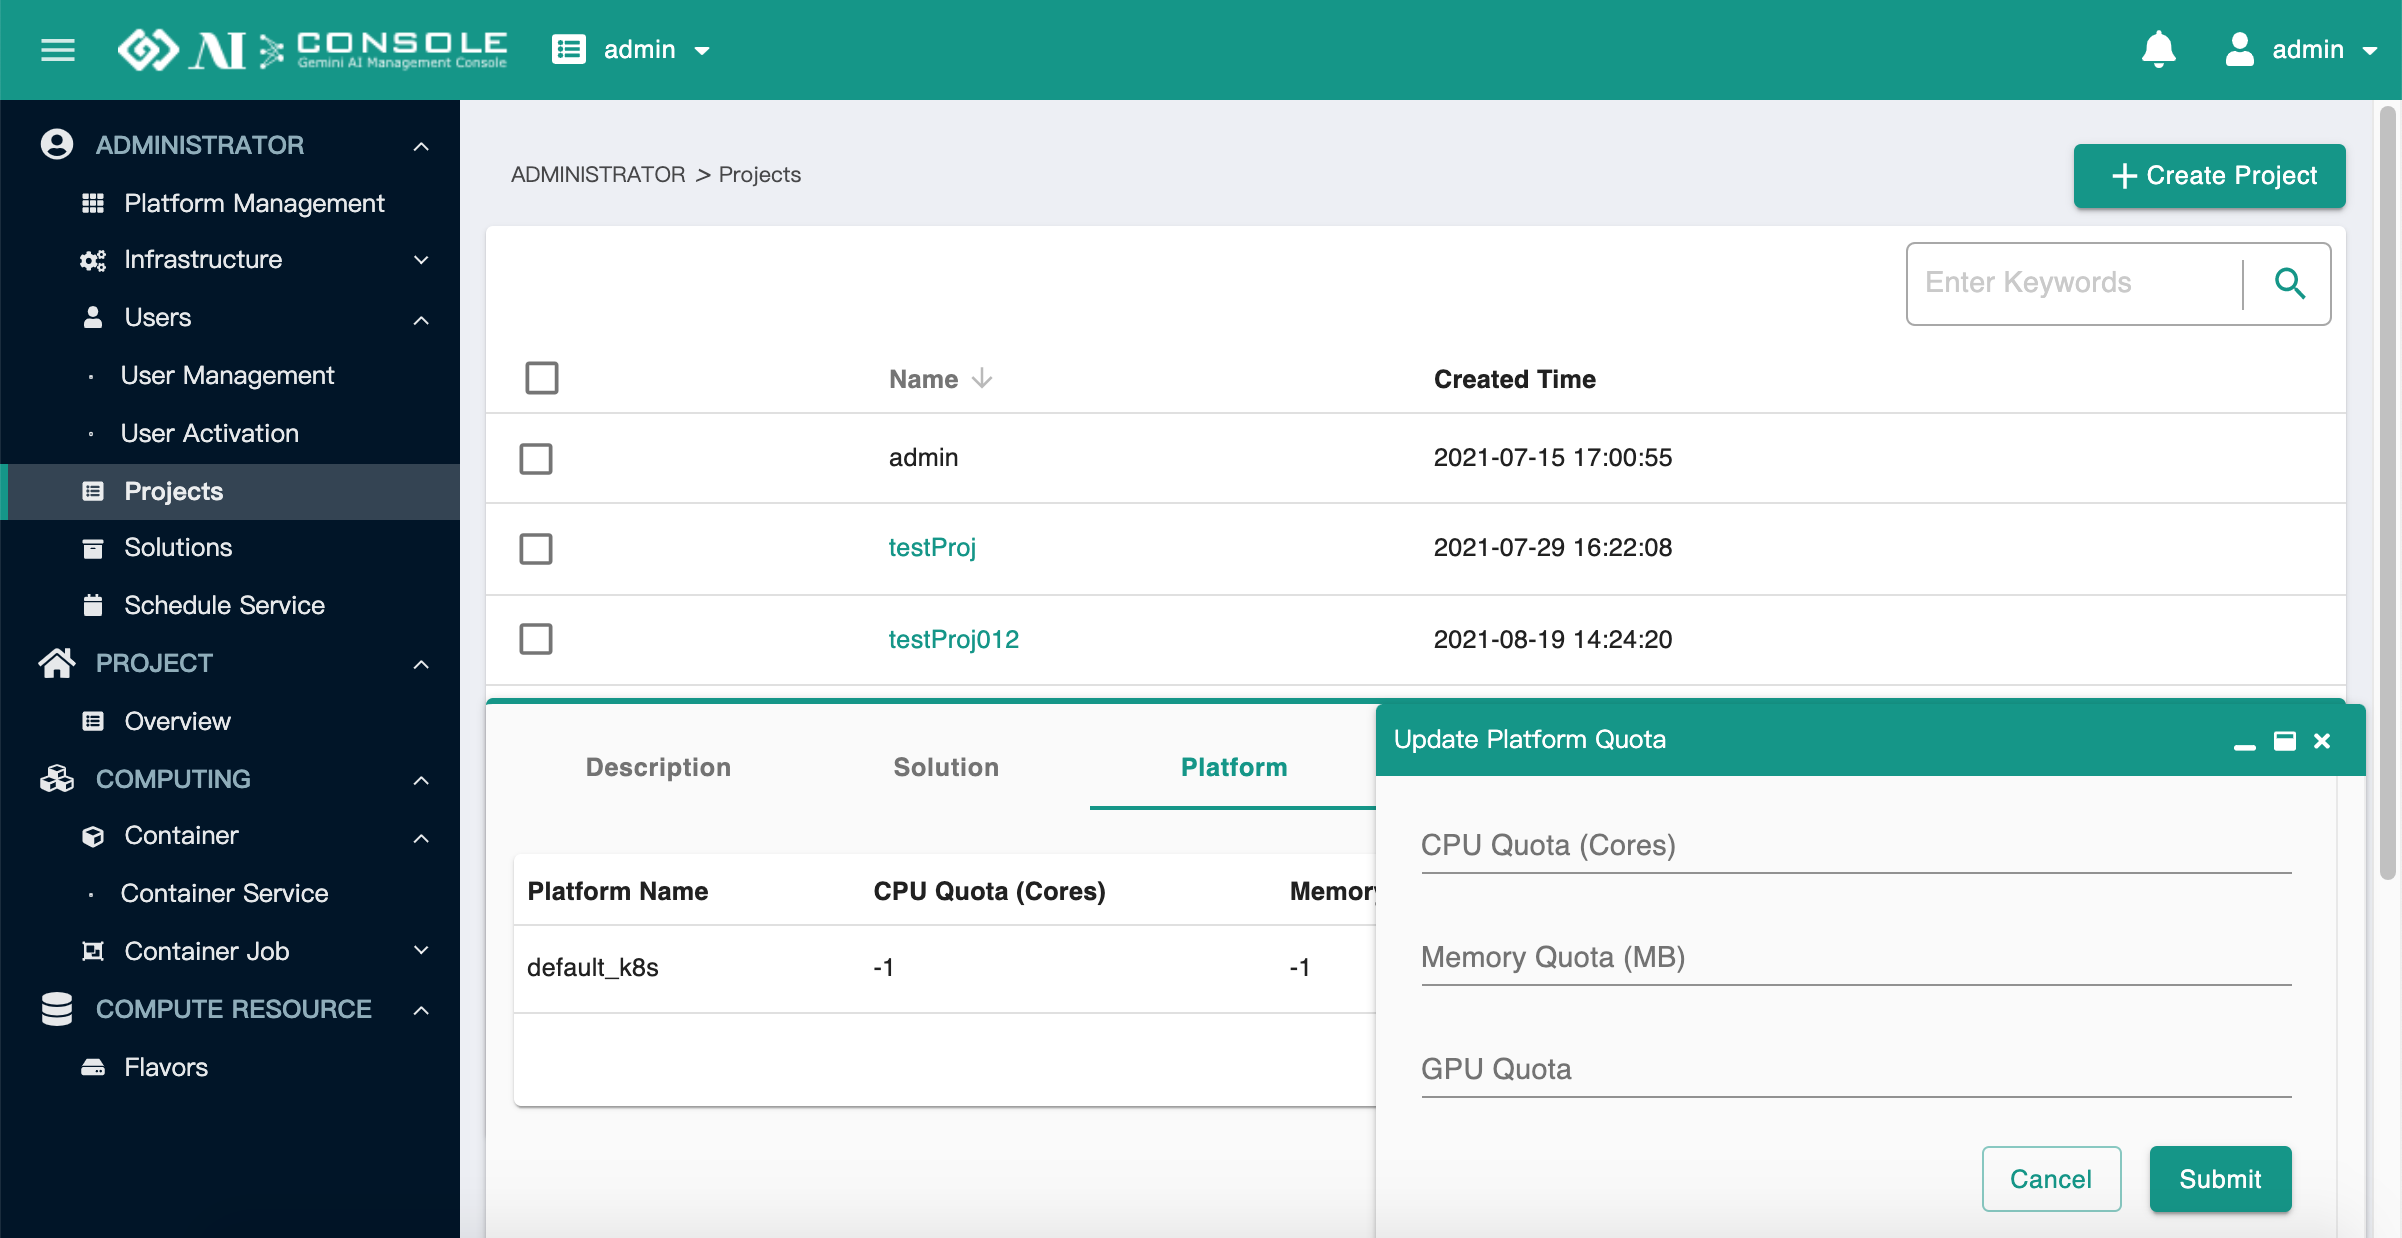Collapse the COMPUTING section chevron
2402x1238 pixels.
click(421, 781)
